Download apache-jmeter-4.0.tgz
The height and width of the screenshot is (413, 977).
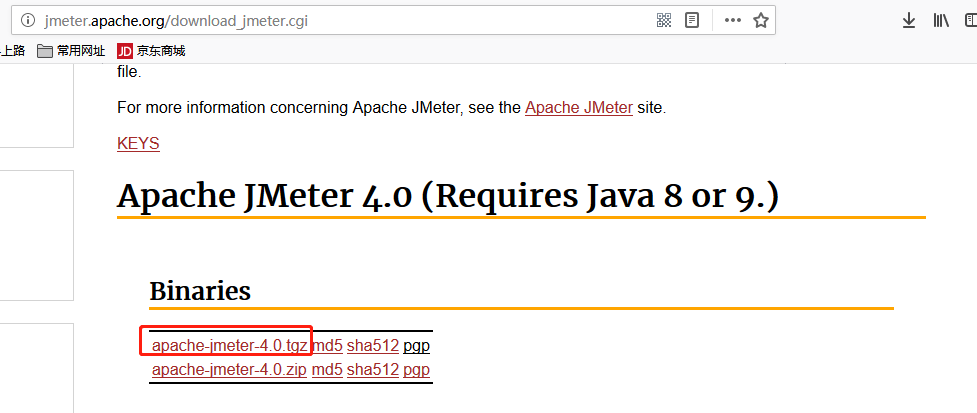coord(230,345)
